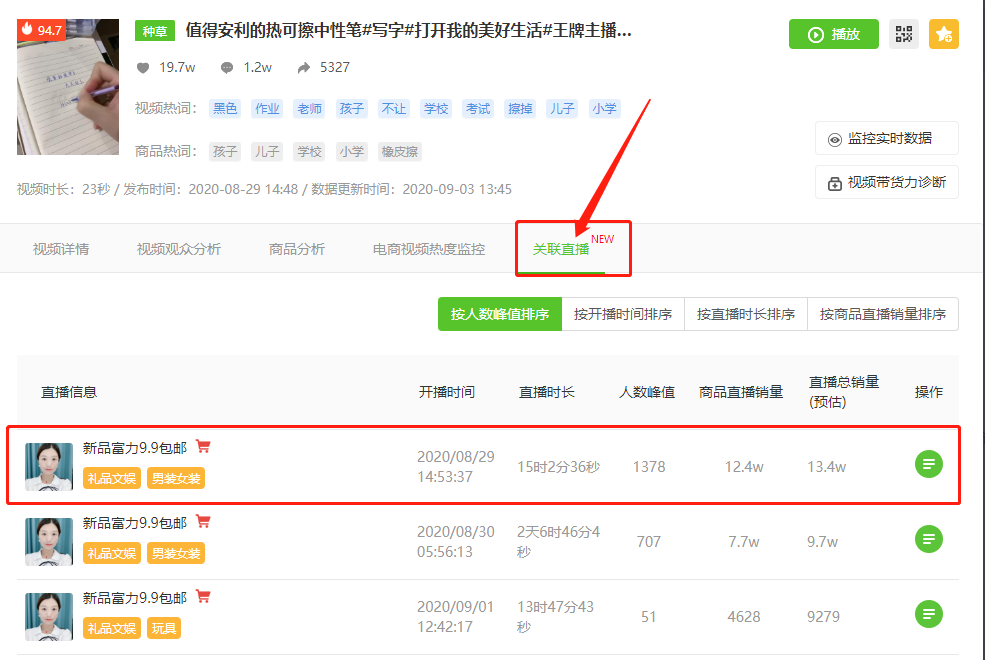Click the share arrow icon
The height and width of the screenshot is (660, 985).
tap(304, 67)
